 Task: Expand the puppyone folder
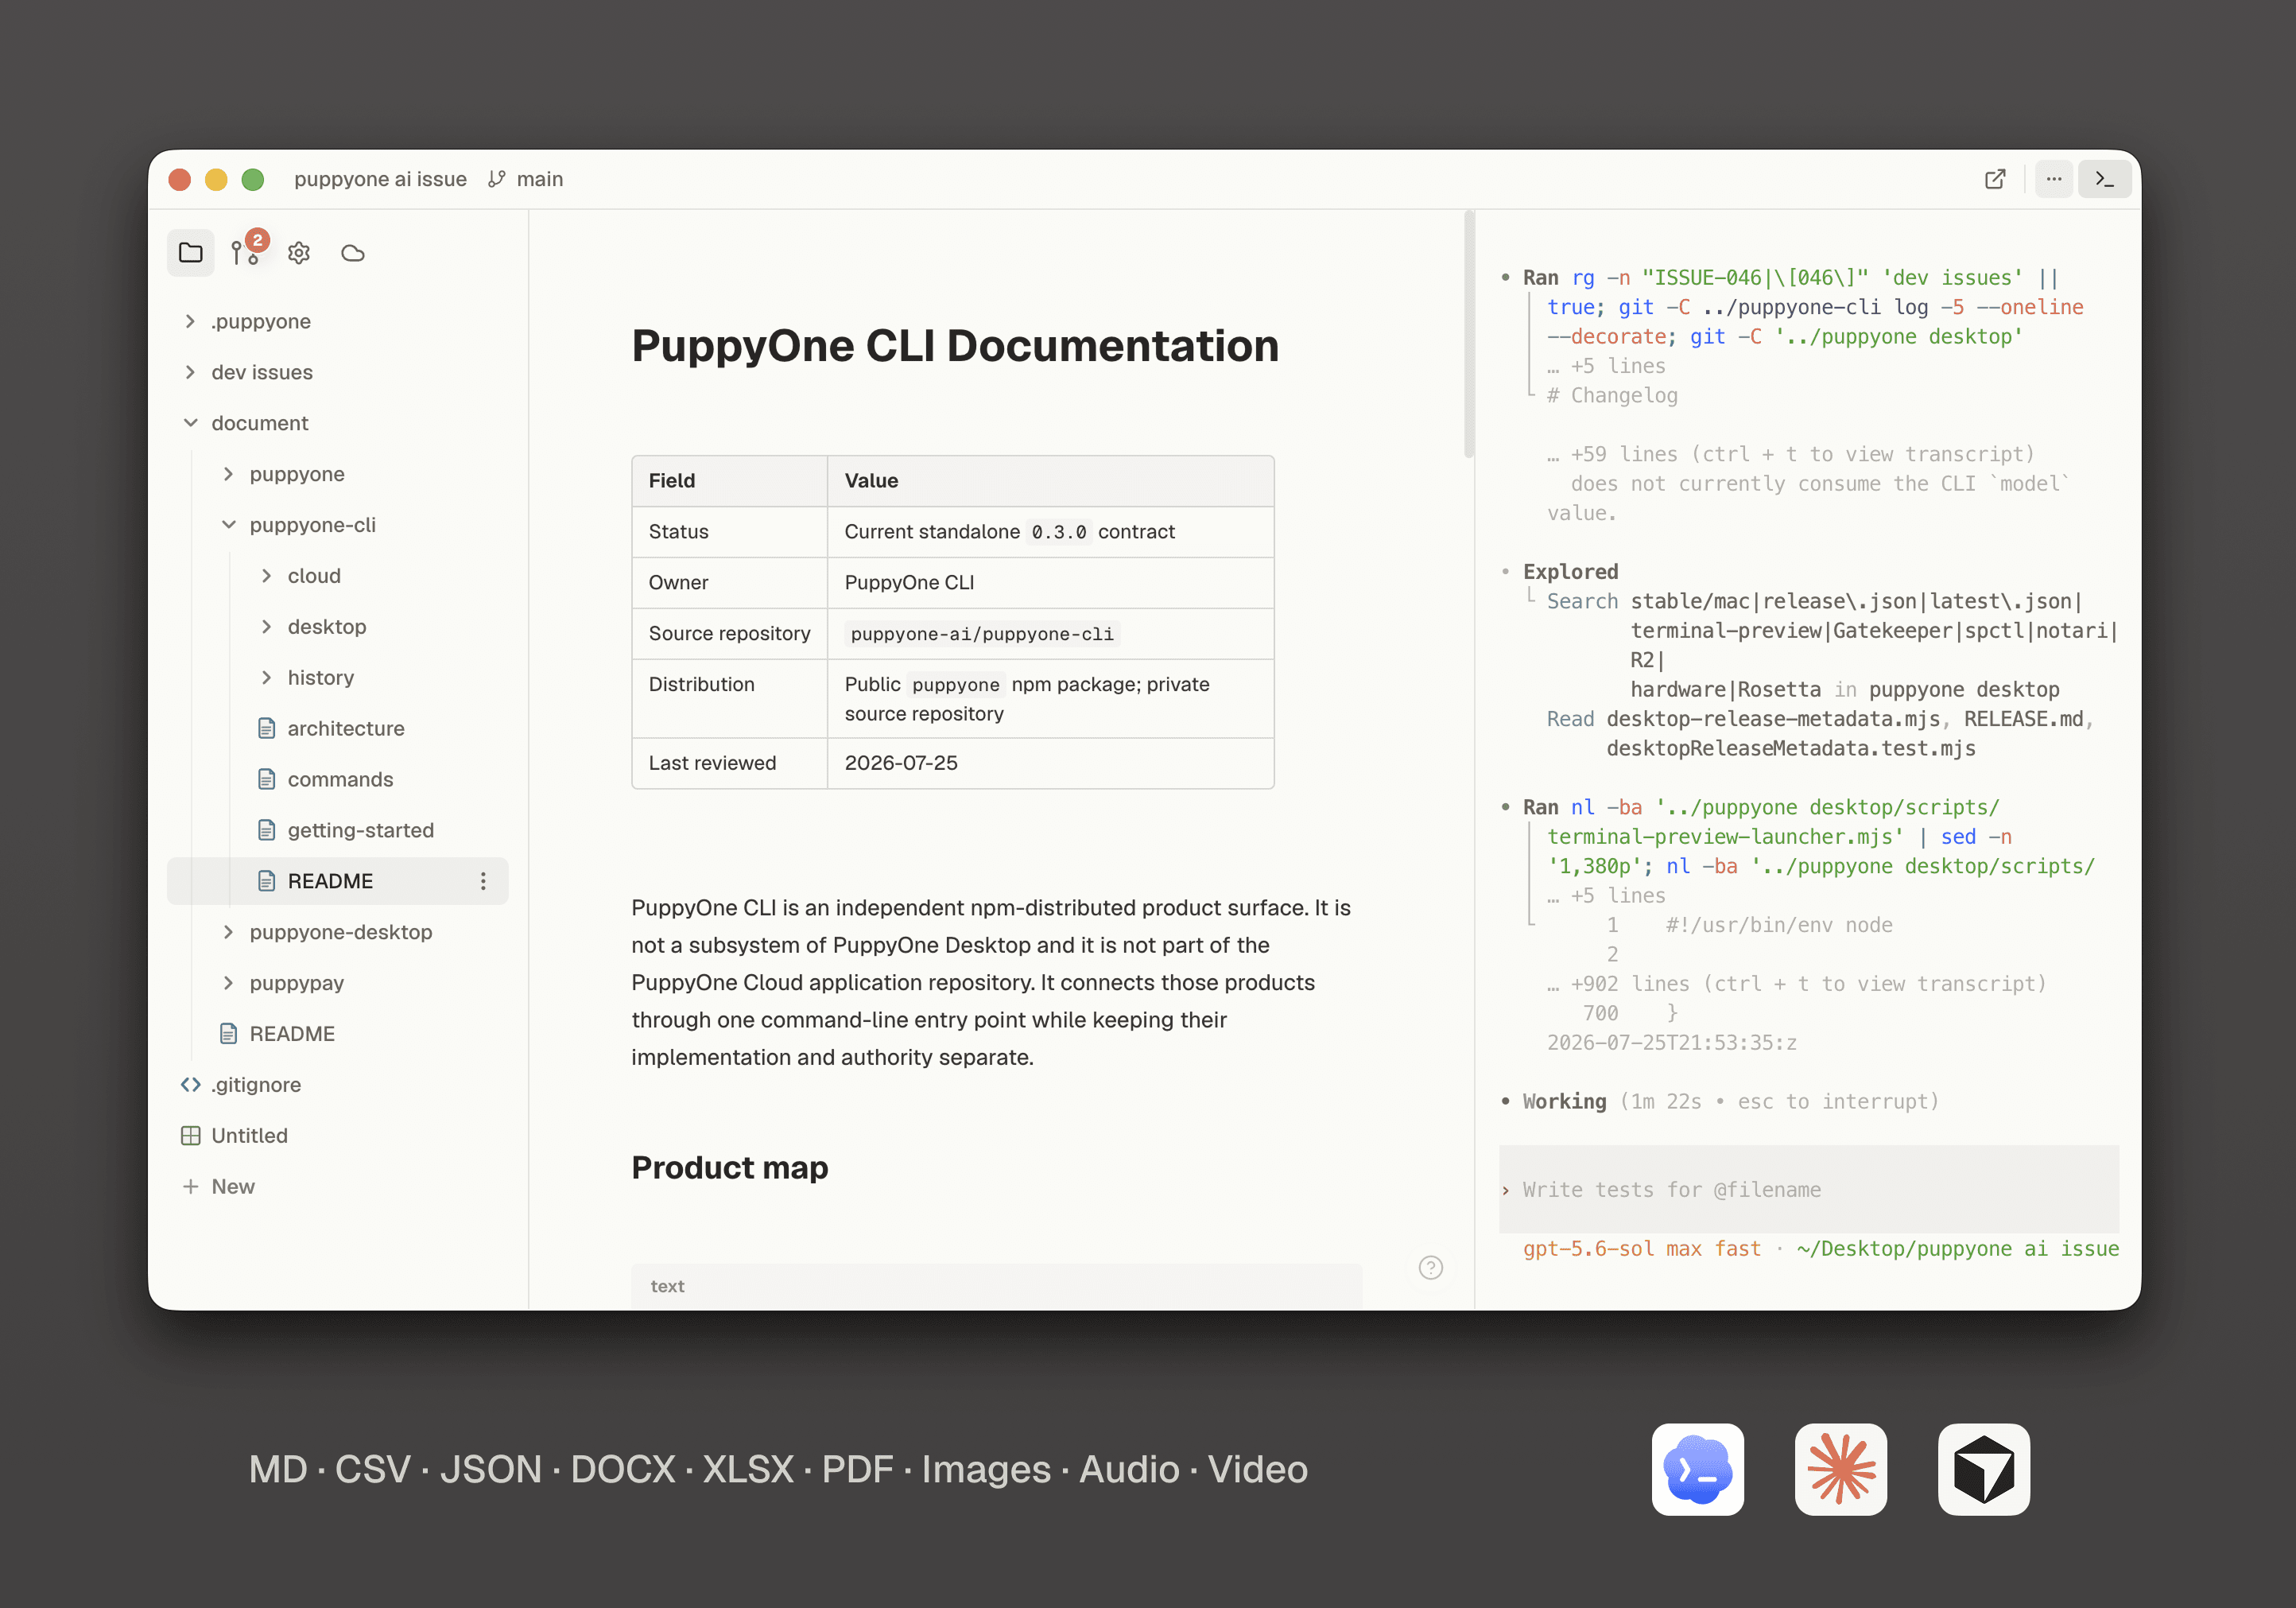[x=228, y=474]
